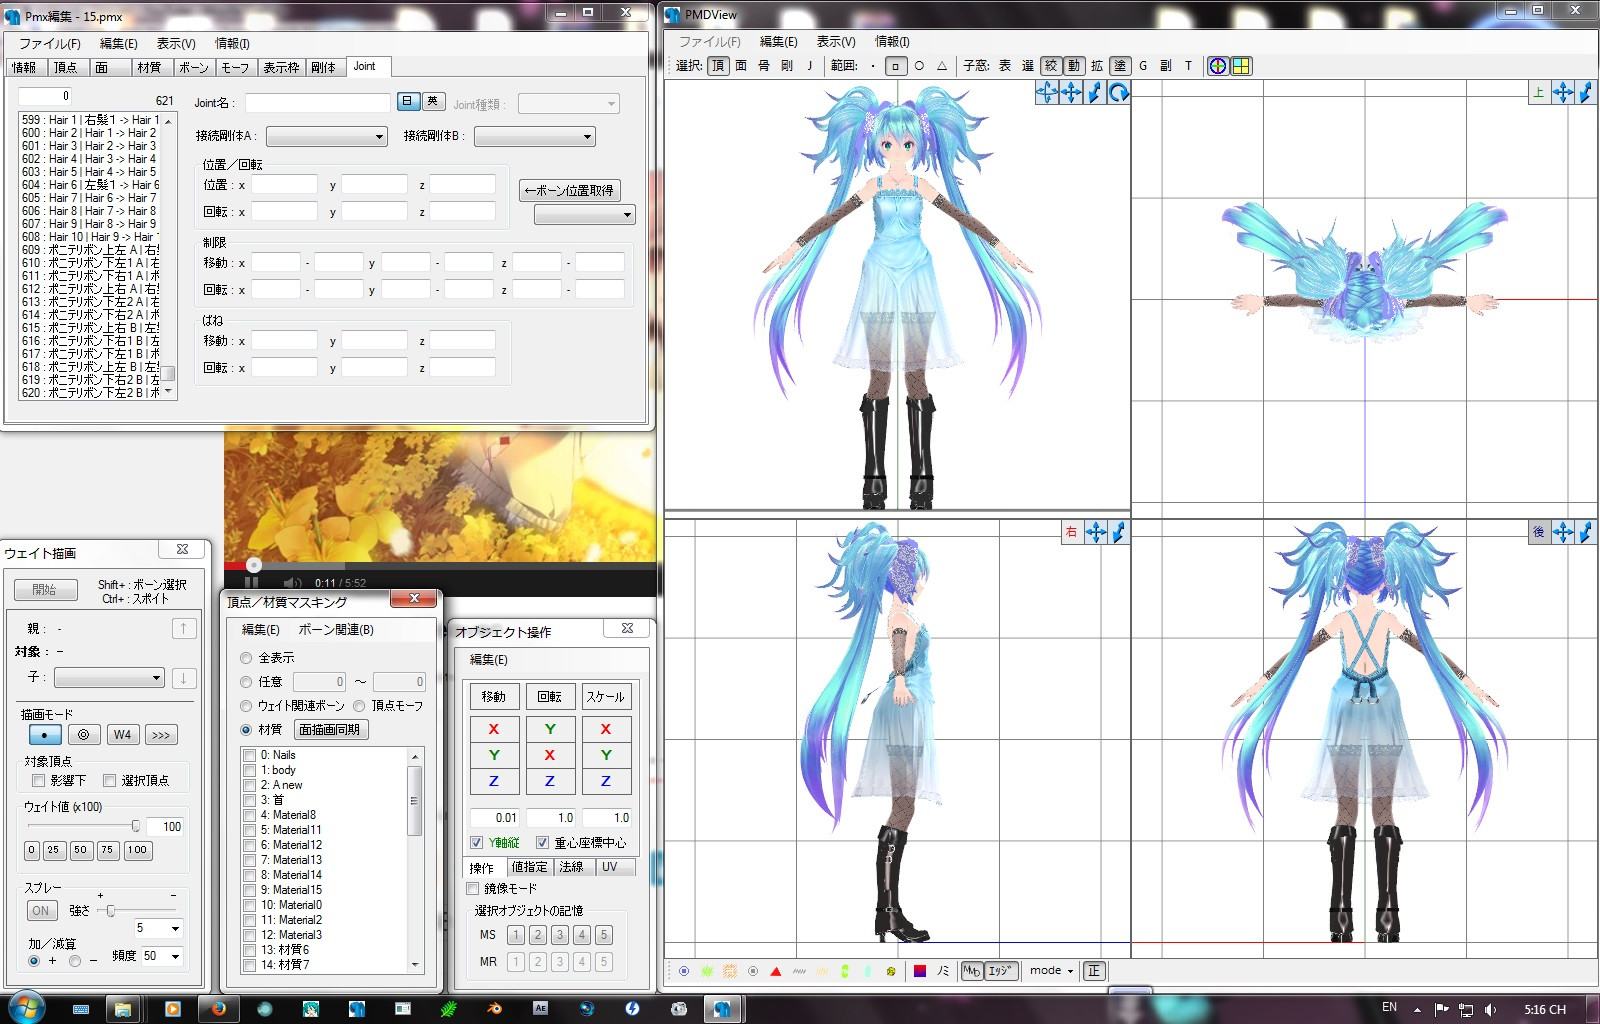Check the '0: Nails' material checkbox
This screenshot has width=1600, height=1024.
250,755
